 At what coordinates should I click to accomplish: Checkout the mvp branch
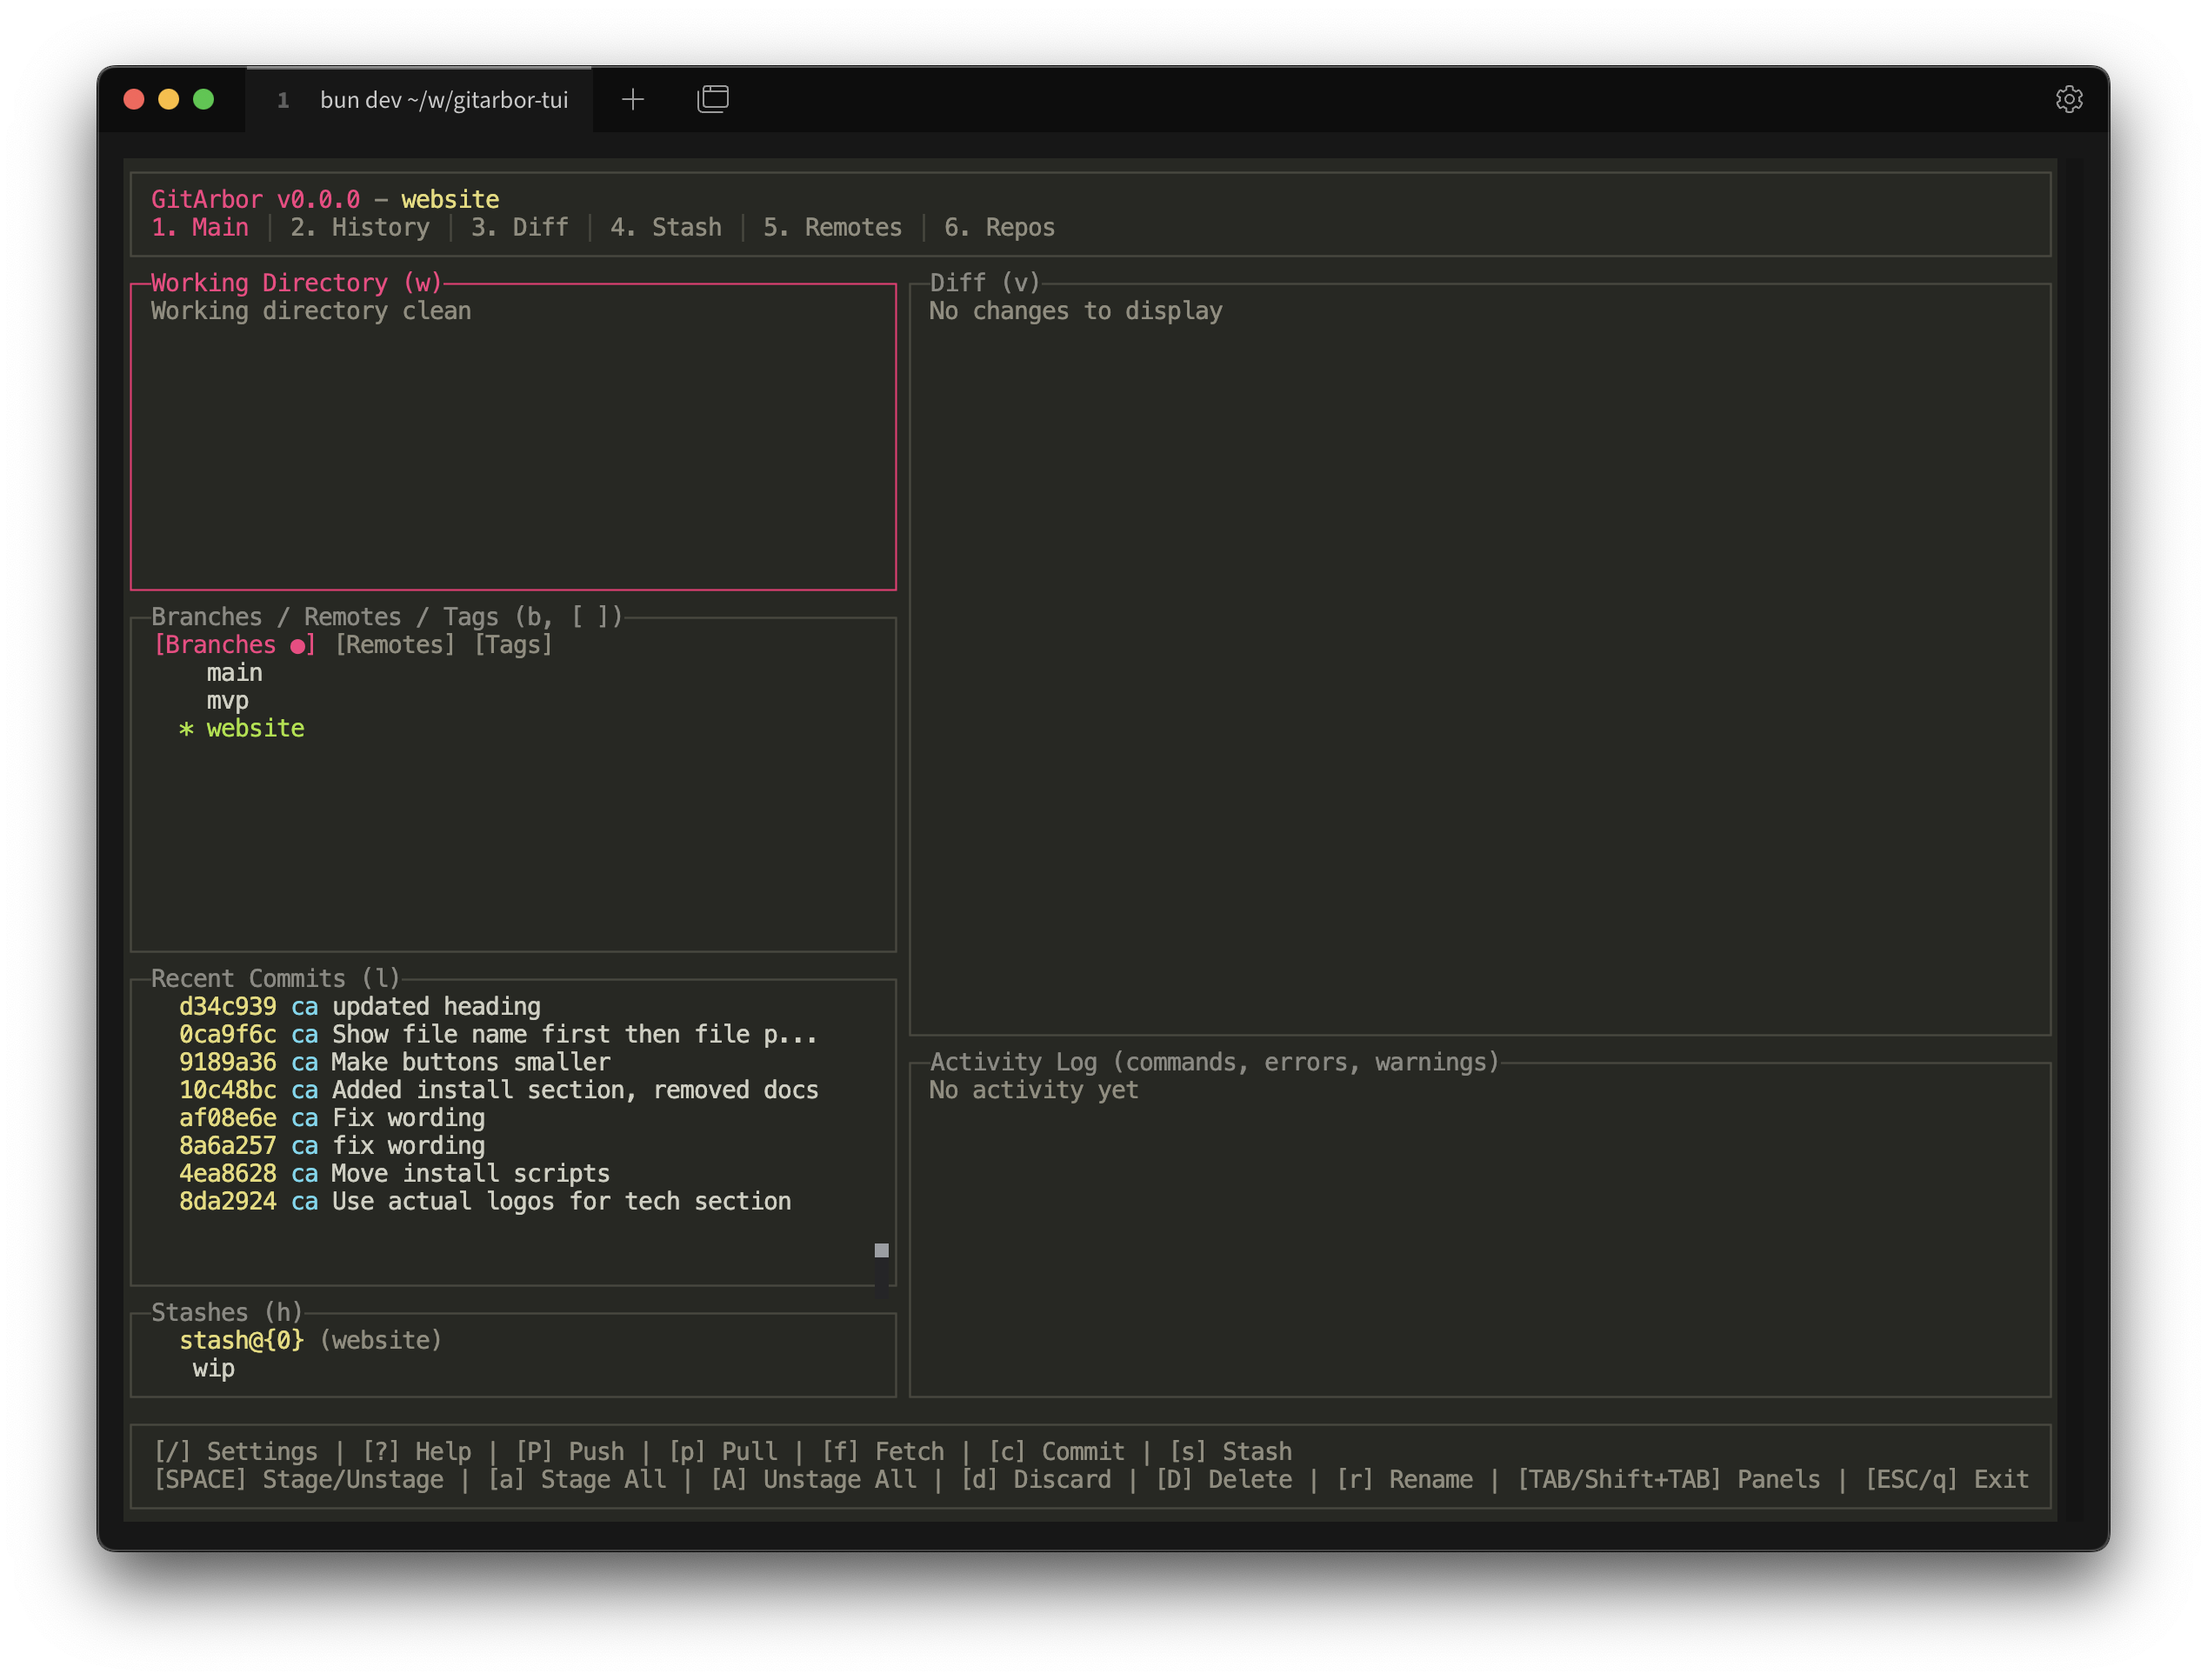pyautogui.click(x=227, y=700)
